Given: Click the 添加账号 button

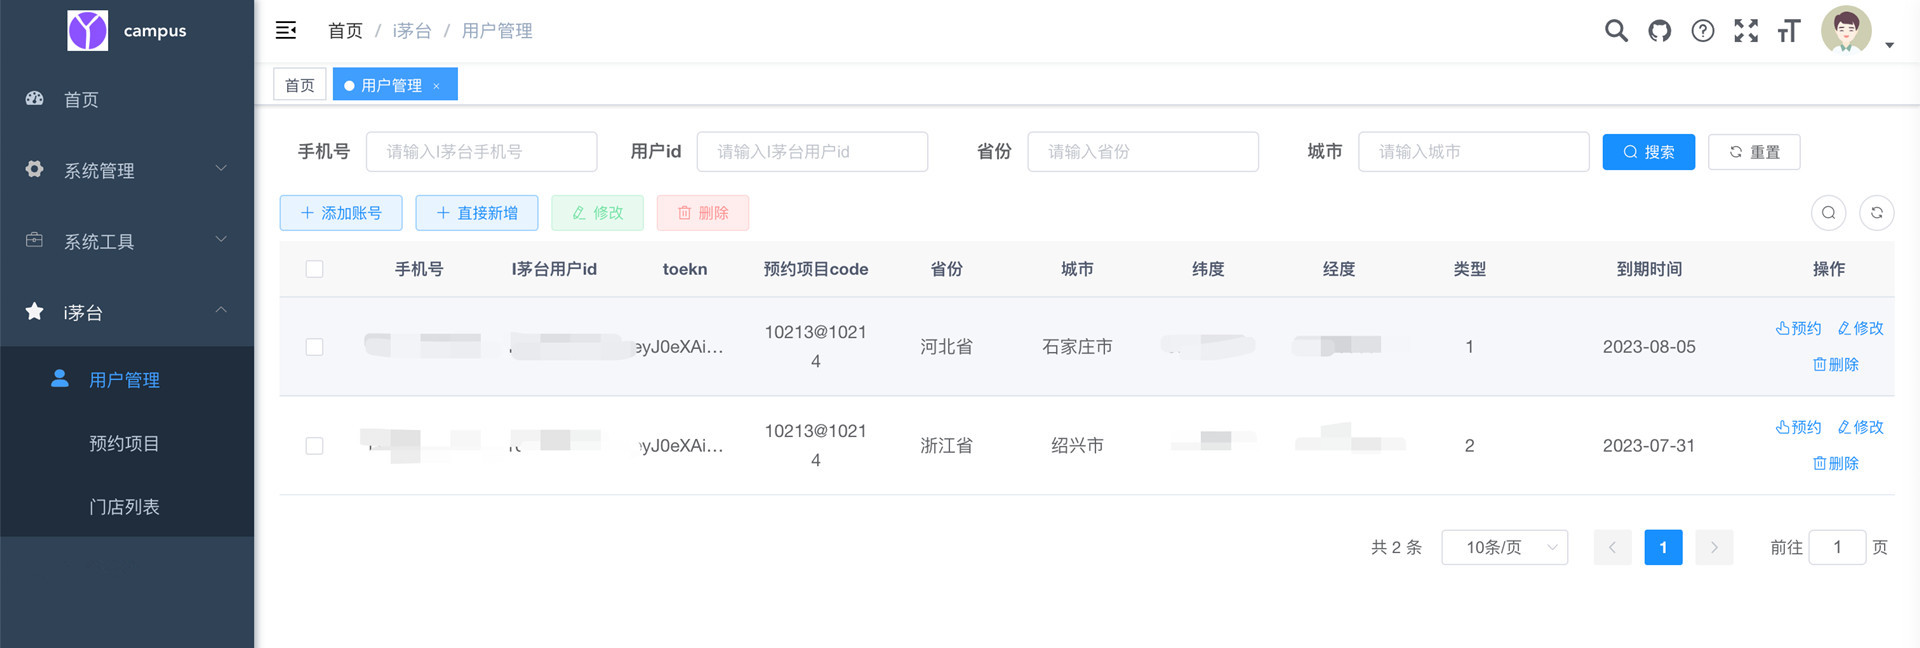Looking at the screenshot, I should [x=341, y=213].
